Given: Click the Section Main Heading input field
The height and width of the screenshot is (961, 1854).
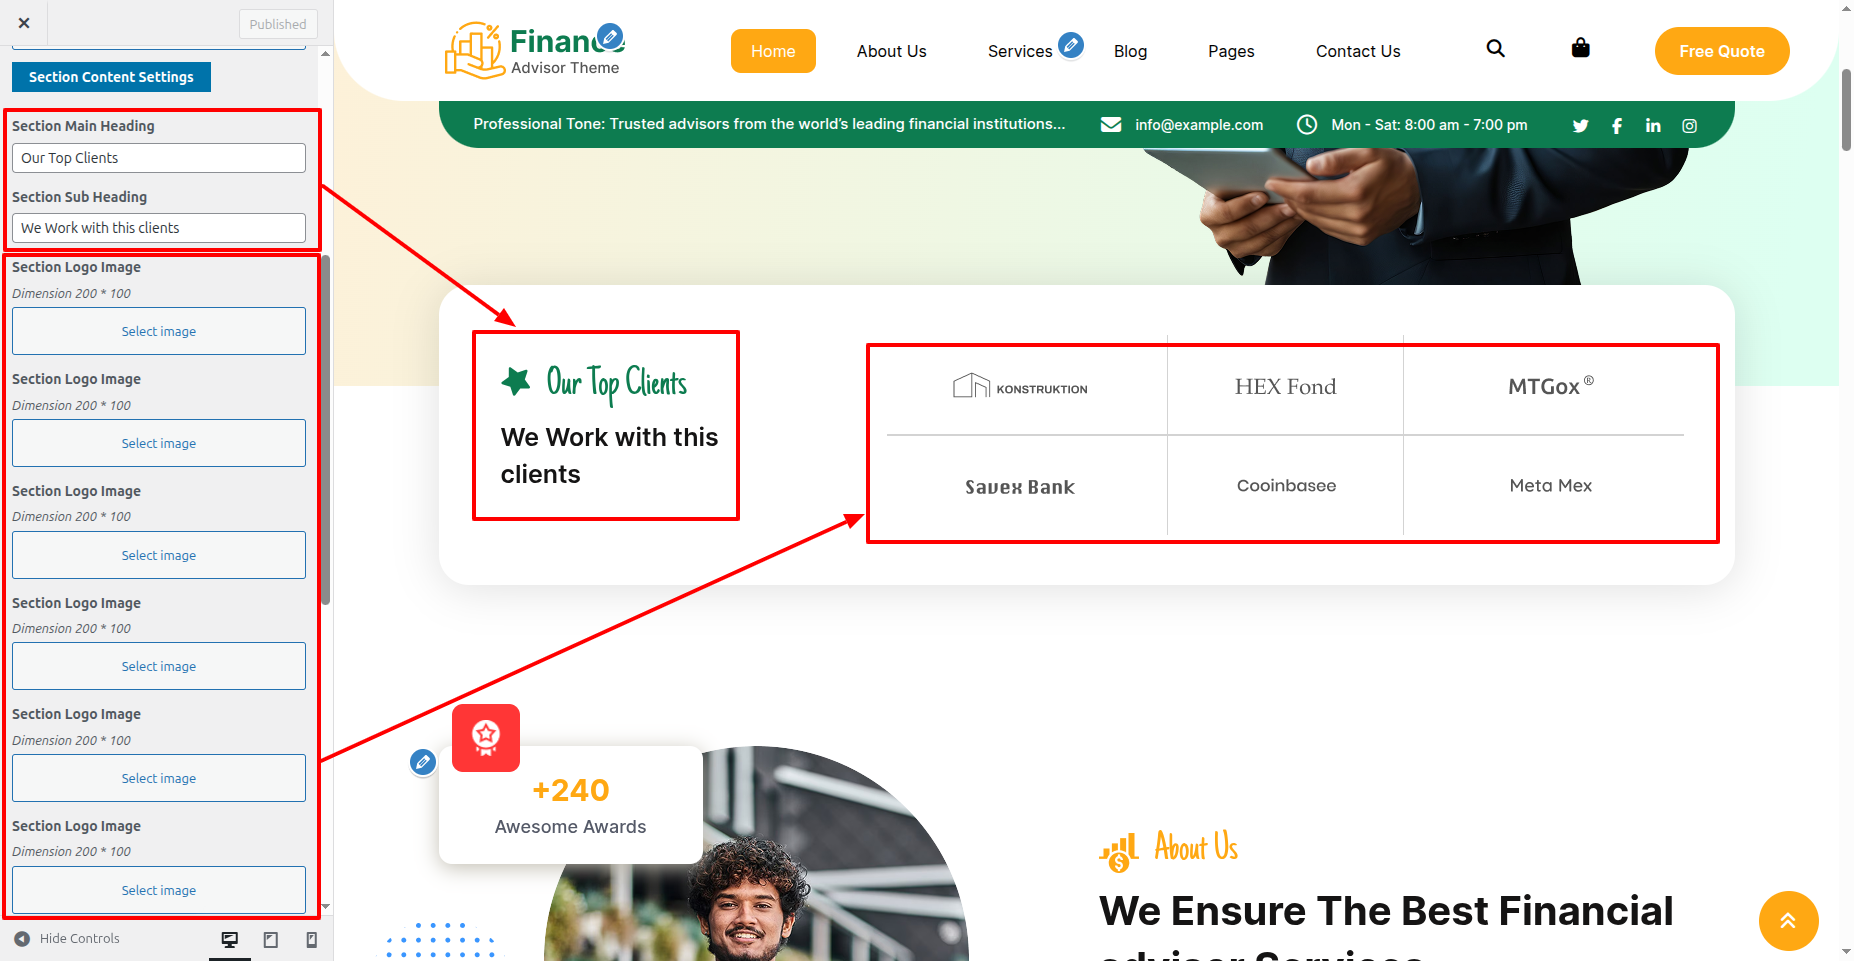Looking at the screenshot, I should (x=159, y=158).
